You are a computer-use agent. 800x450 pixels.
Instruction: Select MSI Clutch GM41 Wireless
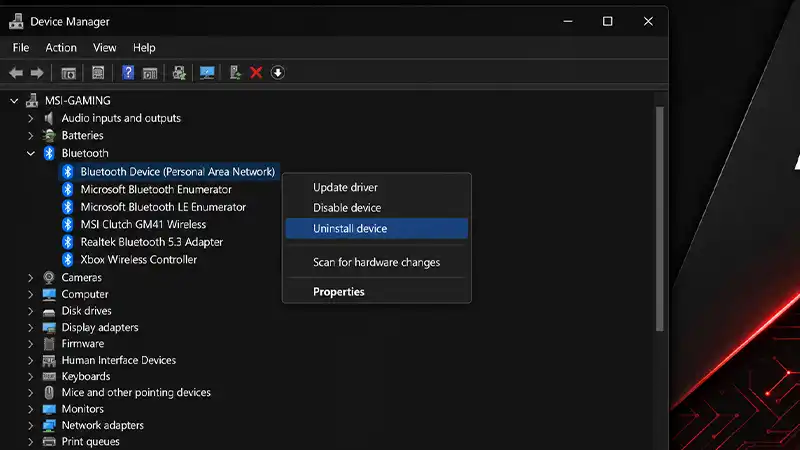coord(143,224)
